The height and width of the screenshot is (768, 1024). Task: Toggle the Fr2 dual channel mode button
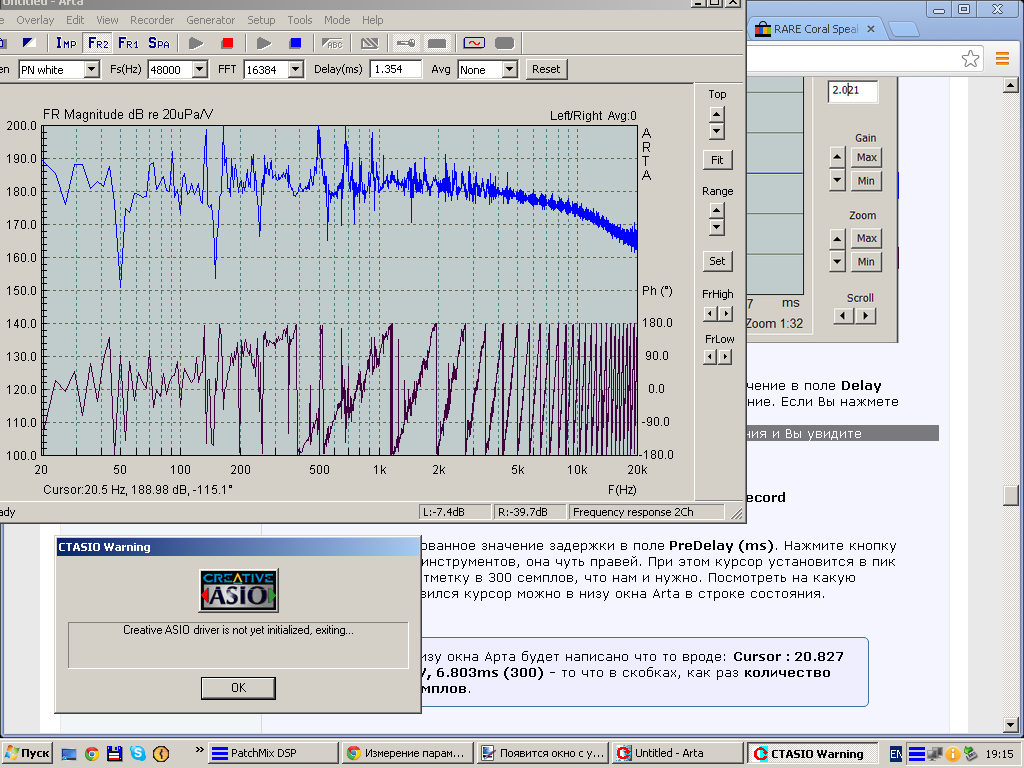(97, 43)
